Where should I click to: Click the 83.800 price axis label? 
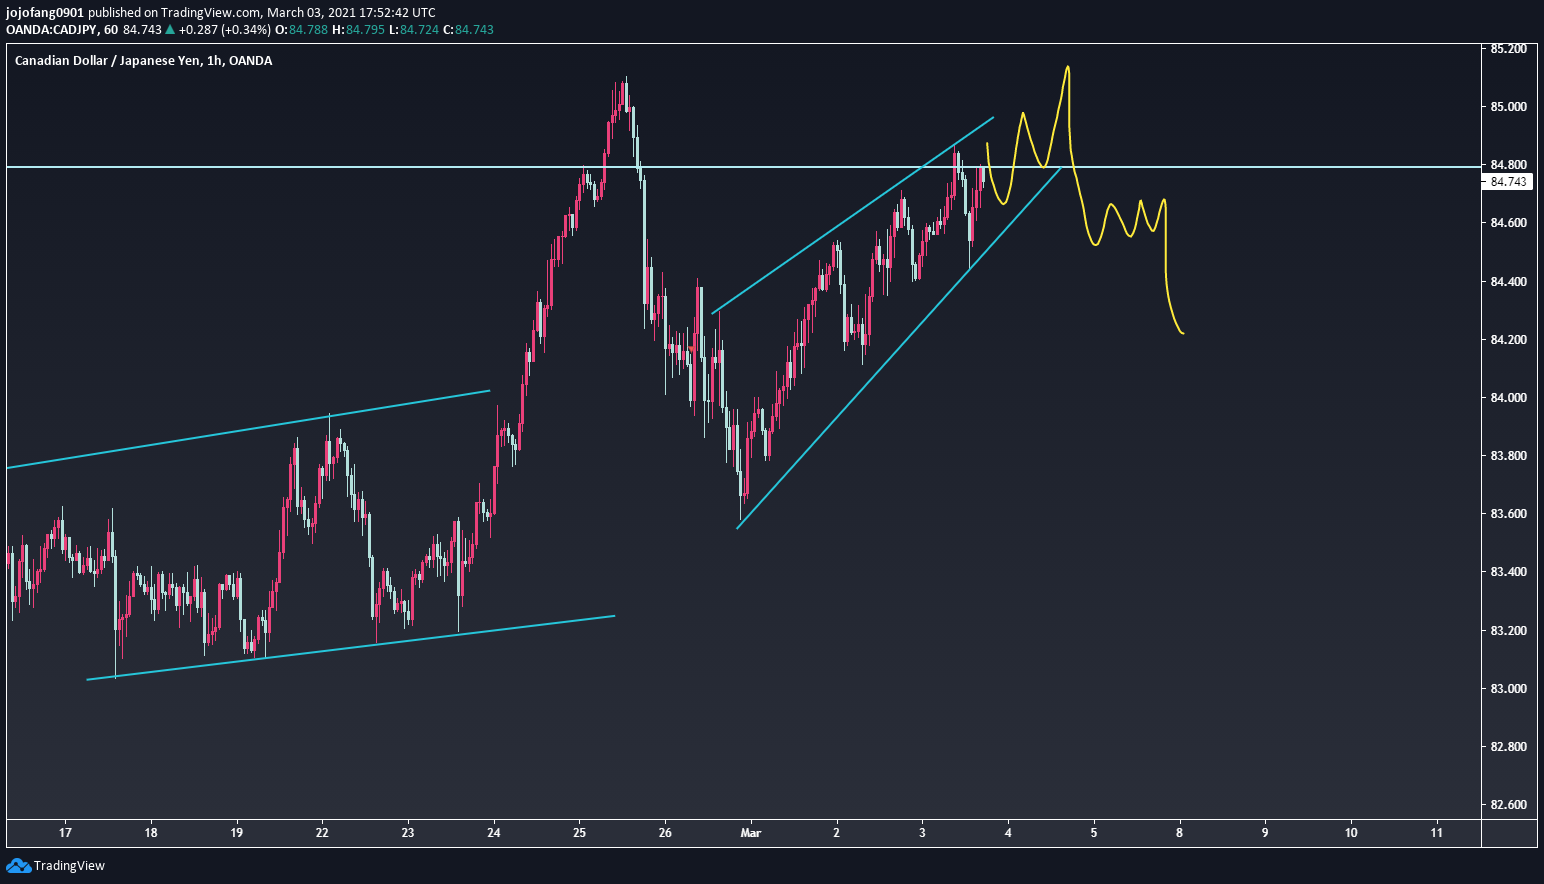pyautogui.click(x=1508, y=456)
